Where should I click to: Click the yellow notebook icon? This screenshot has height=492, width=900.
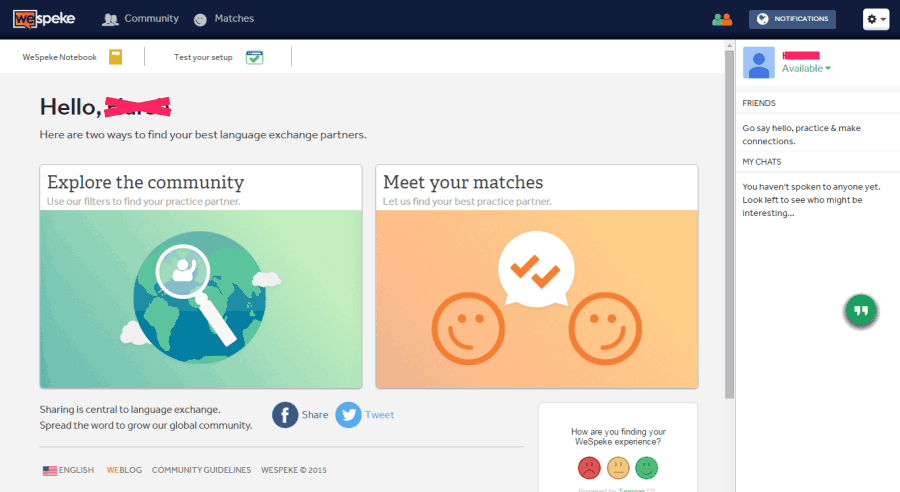click(115, 57)
